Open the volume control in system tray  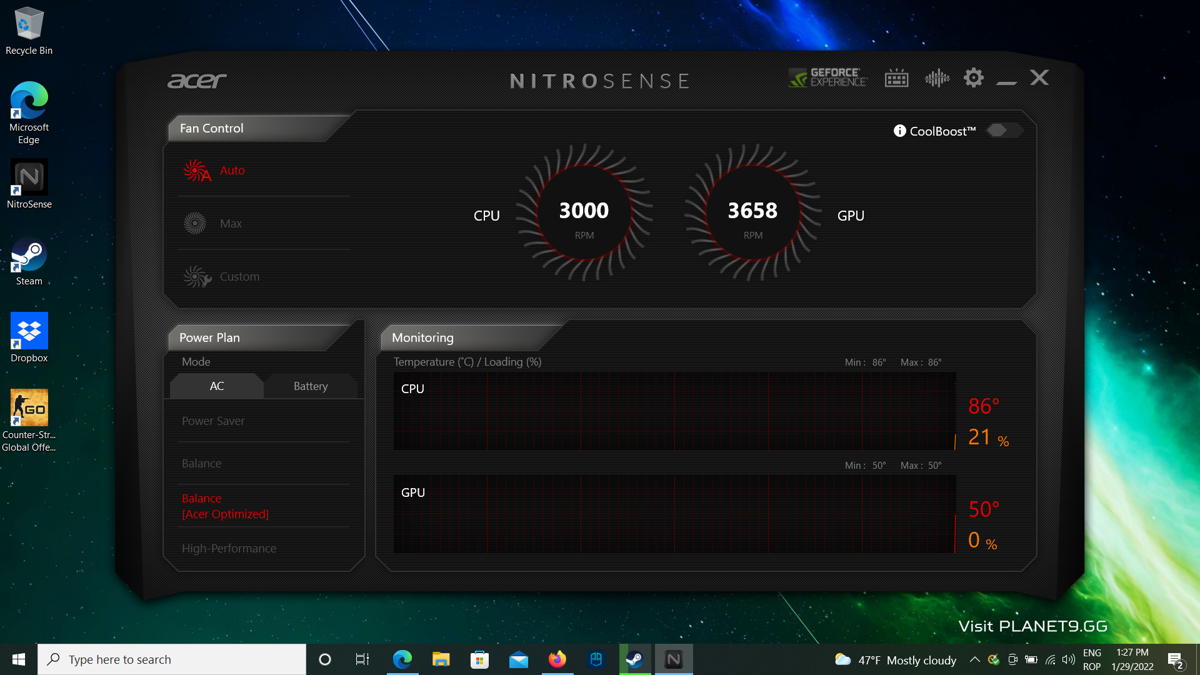point(1068,660)
